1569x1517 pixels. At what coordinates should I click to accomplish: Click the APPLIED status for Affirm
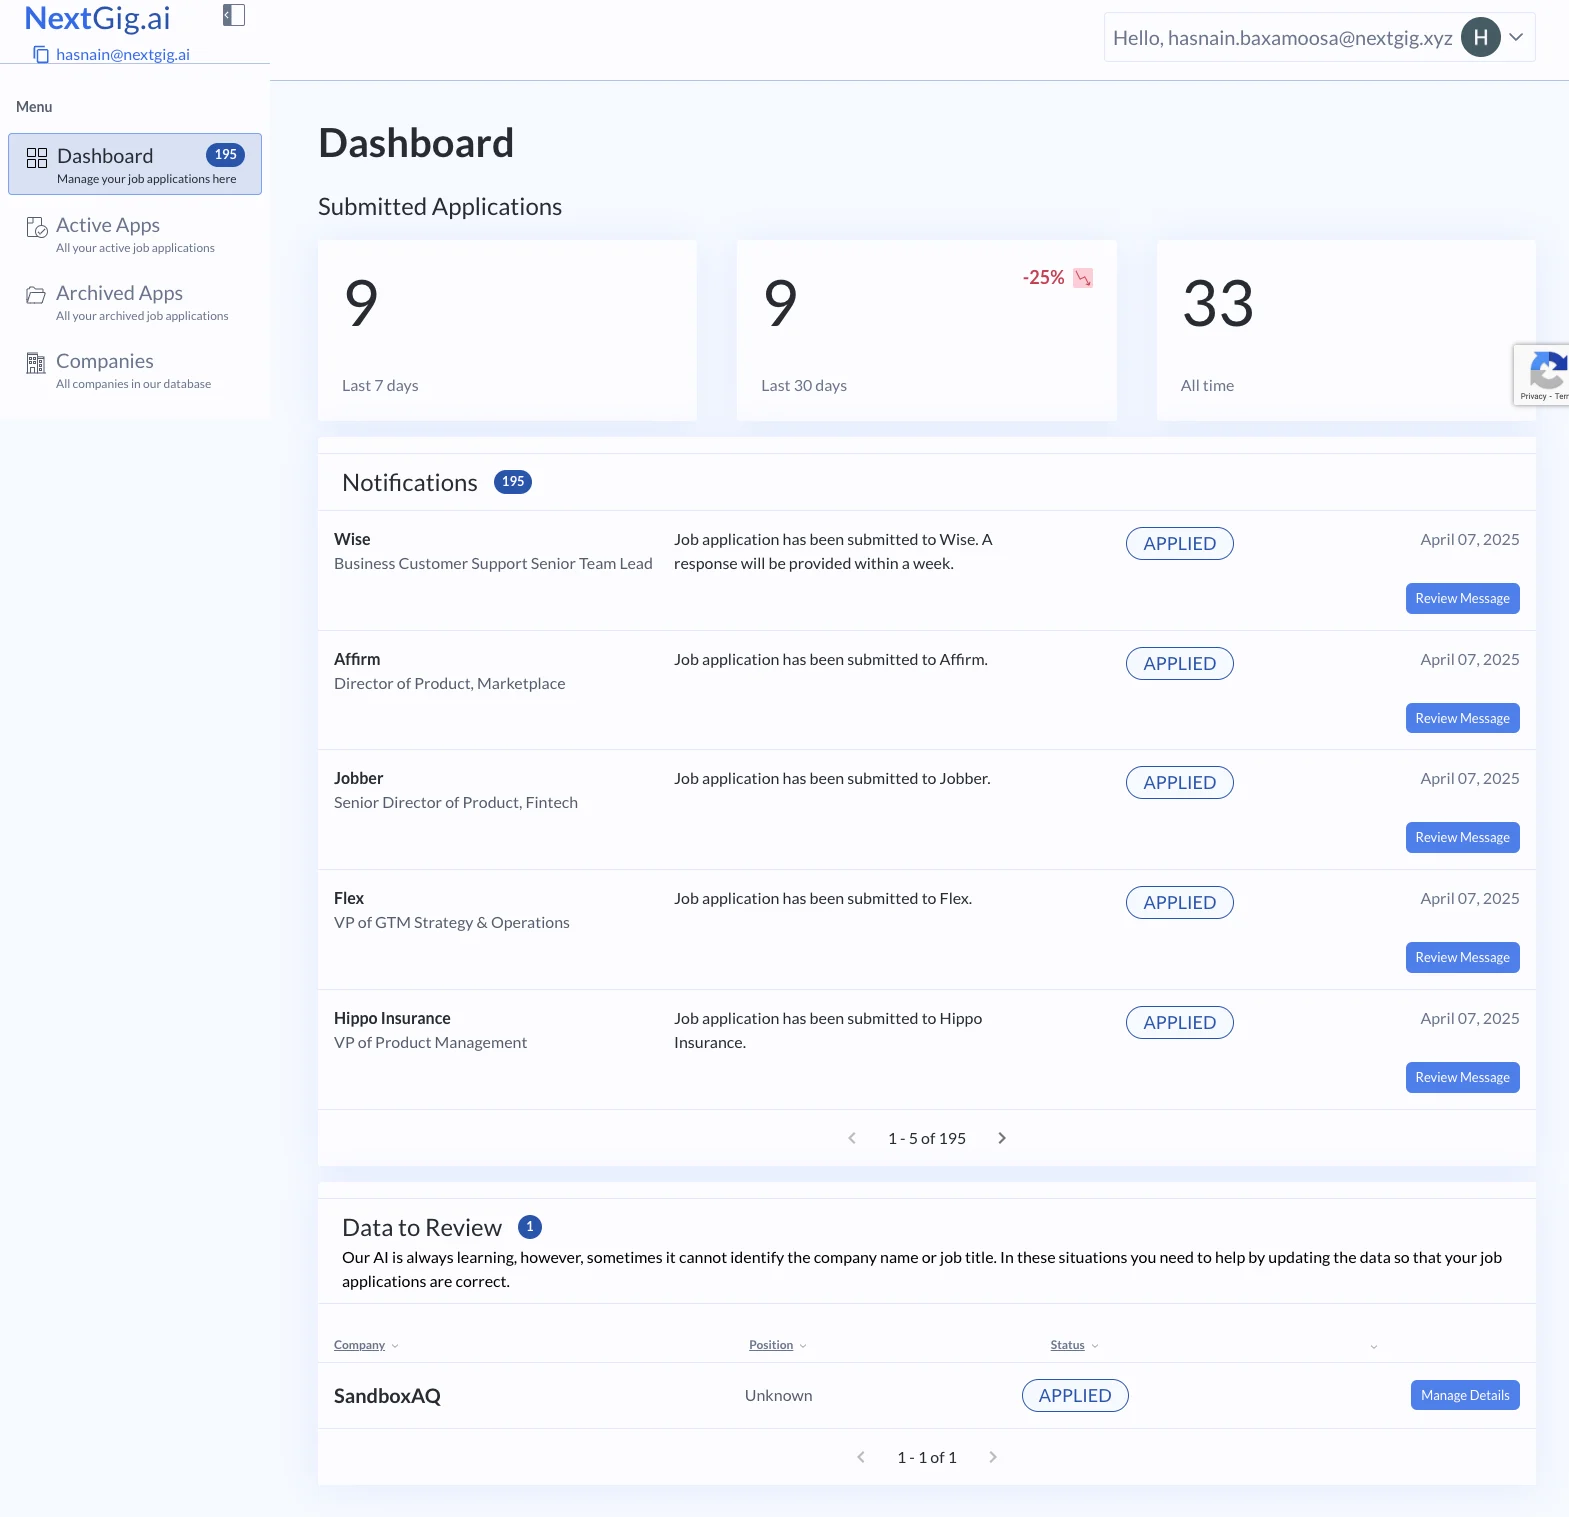(1180, 663)
